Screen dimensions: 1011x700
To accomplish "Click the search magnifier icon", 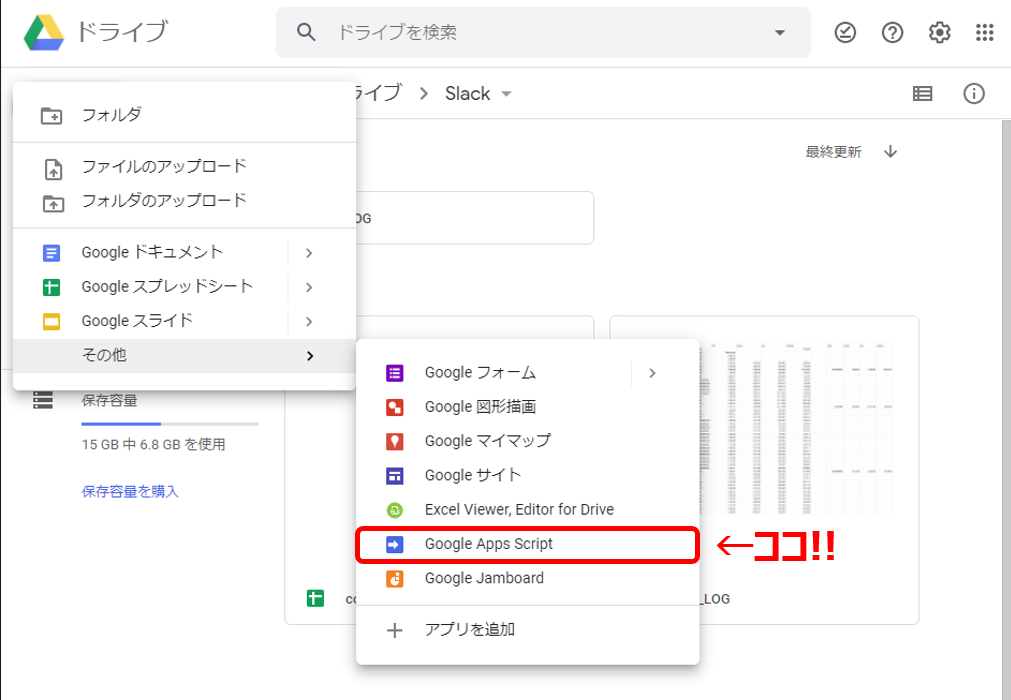I will 306,32.
